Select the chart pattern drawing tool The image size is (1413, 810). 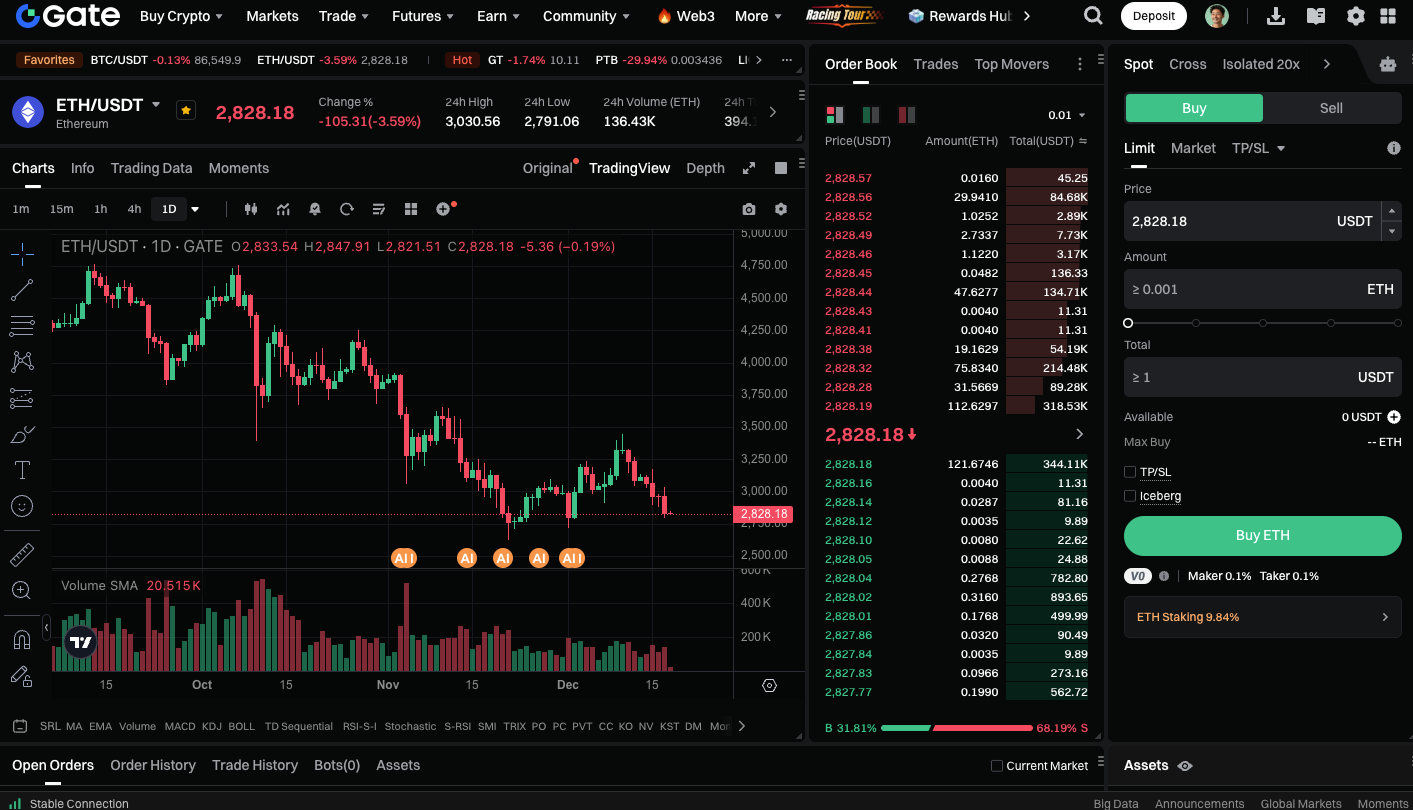coord(22,362)
